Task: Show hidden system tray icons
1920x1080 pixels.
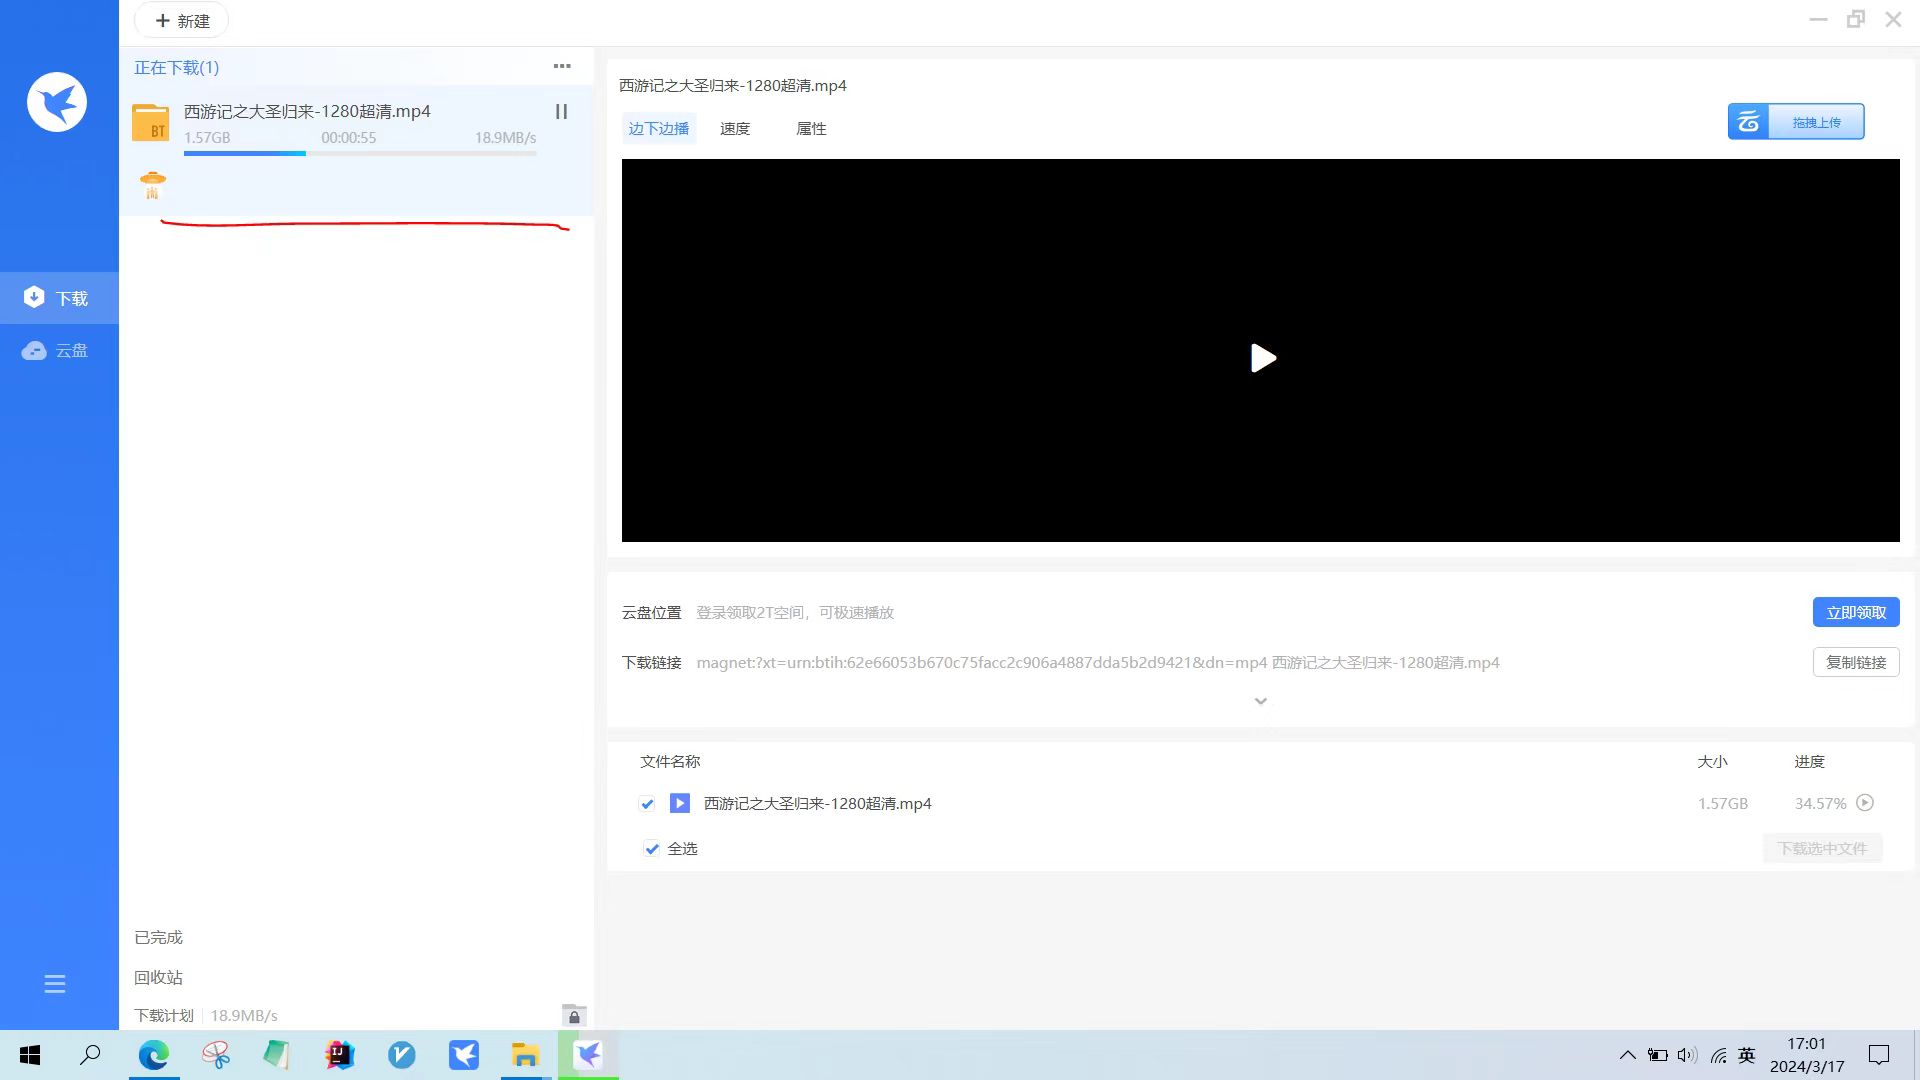Action: 1628,1055
